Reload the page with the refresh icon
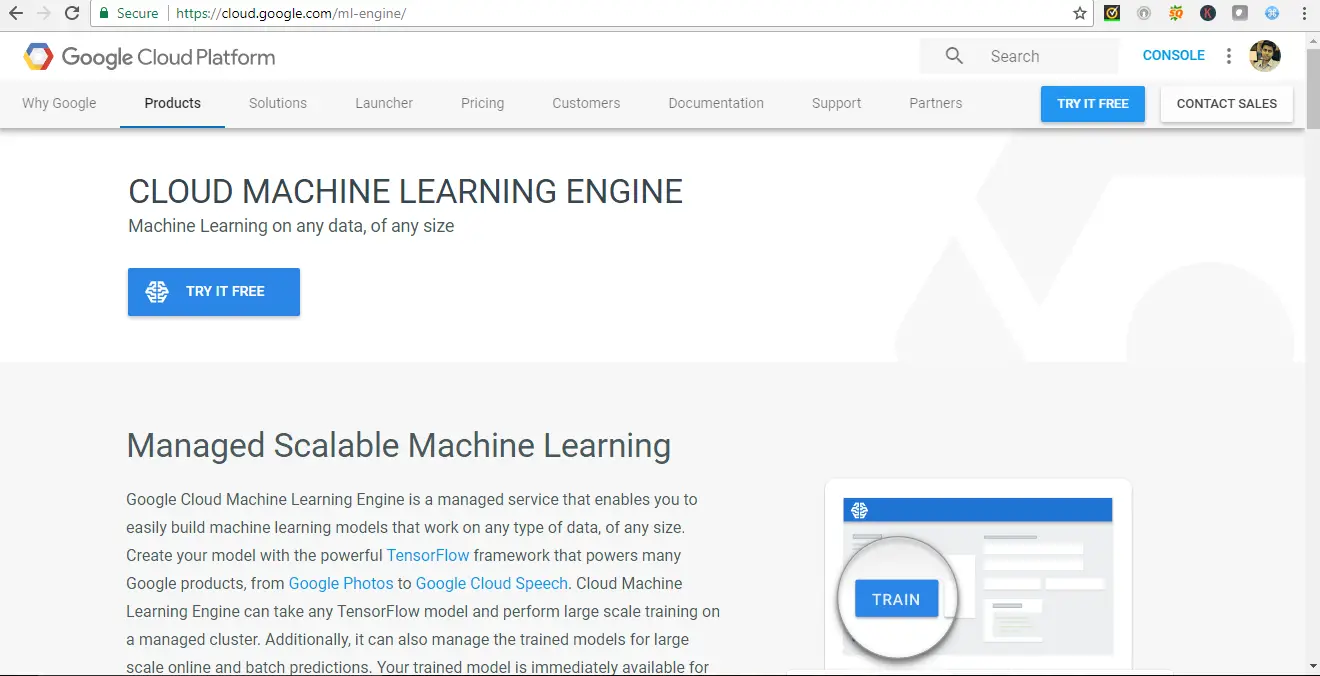Image resolution: width=1320 pixels, height=676 pixels. [72, 13]
